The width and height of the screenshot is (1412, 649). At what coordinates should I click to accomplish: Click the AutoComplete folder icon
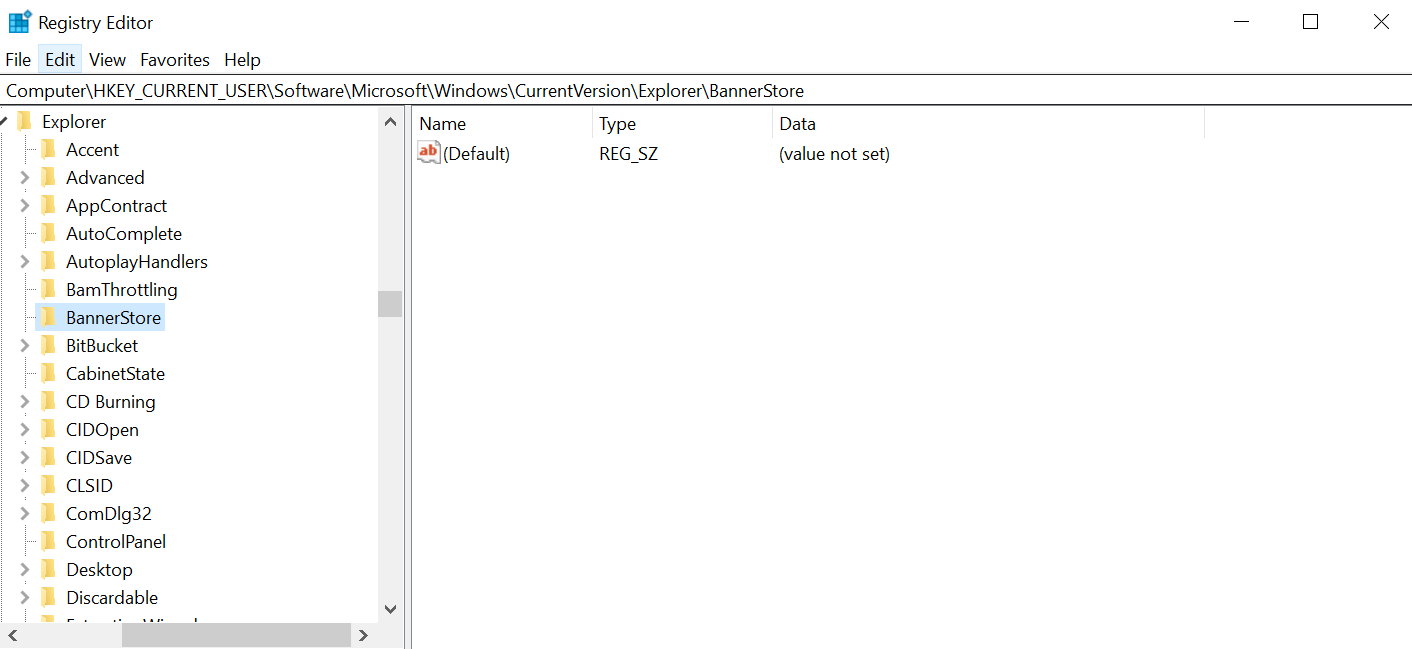tap(48, 234)
